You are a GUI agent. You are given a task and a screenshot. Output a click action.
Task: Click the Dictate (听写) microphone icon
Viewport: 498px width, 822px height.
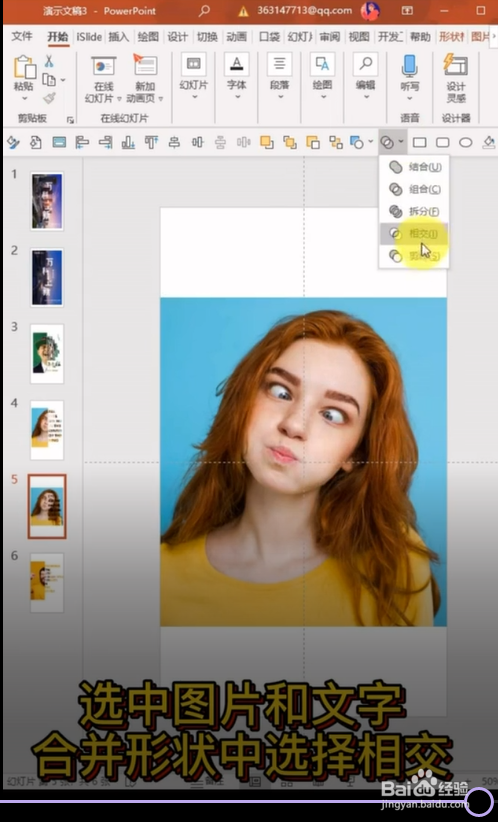tap(409, 66)
